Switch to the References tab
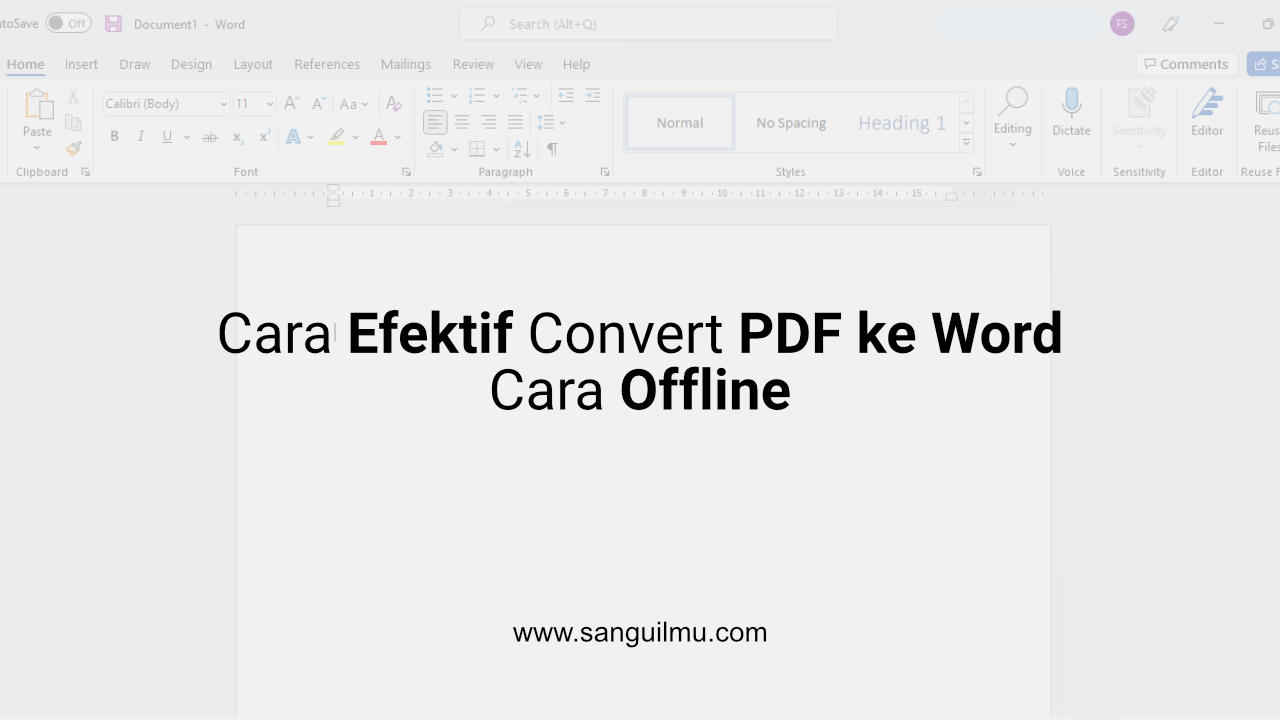Image resolution: width=1280 pixels, height=720 pixels. tap(327, 64)
